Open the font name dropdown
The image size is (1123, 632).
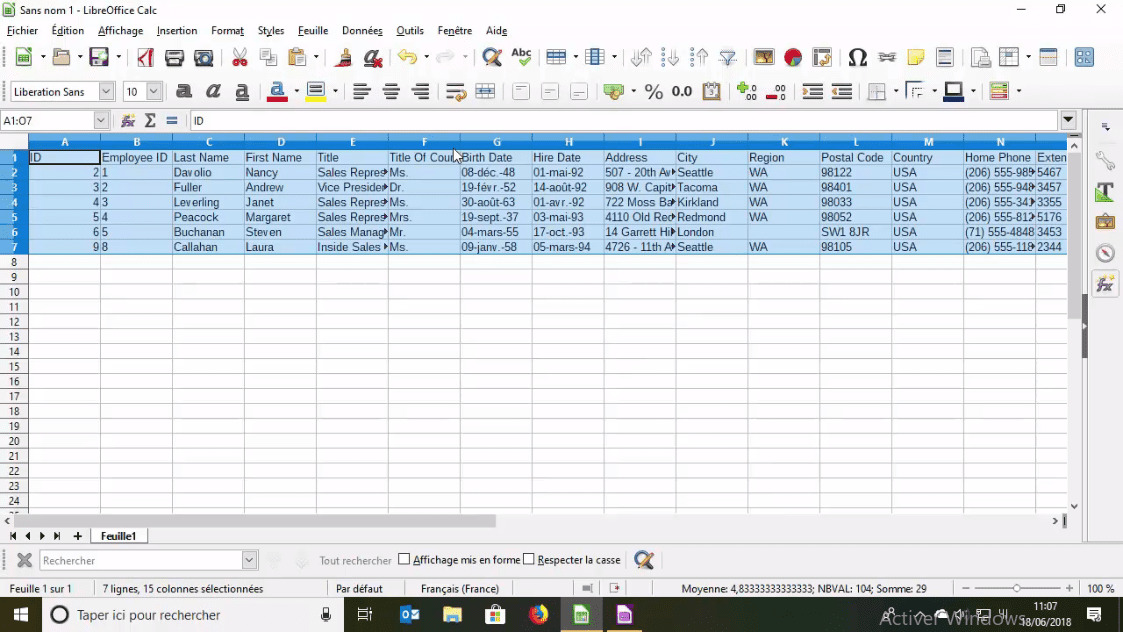105,91
